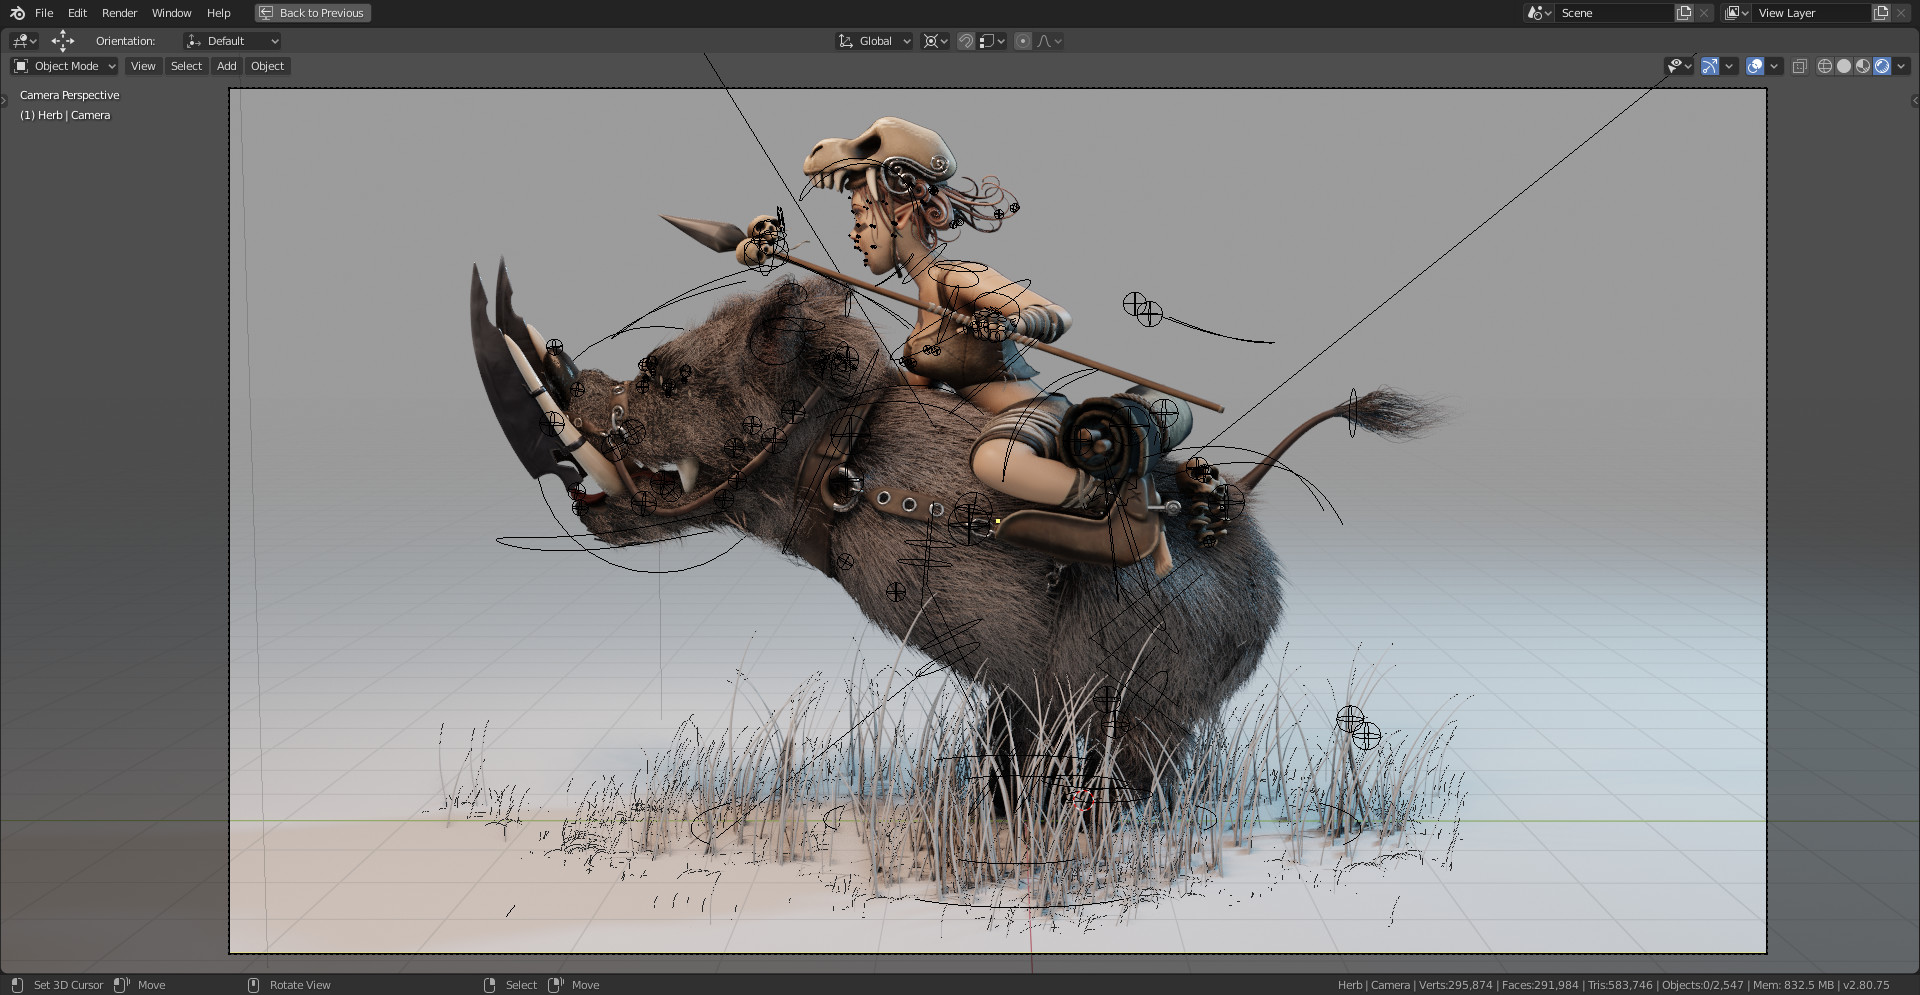Switch to material preview shading
This screenshot has width=1920, height=995.
click(x=1863, y=66)
